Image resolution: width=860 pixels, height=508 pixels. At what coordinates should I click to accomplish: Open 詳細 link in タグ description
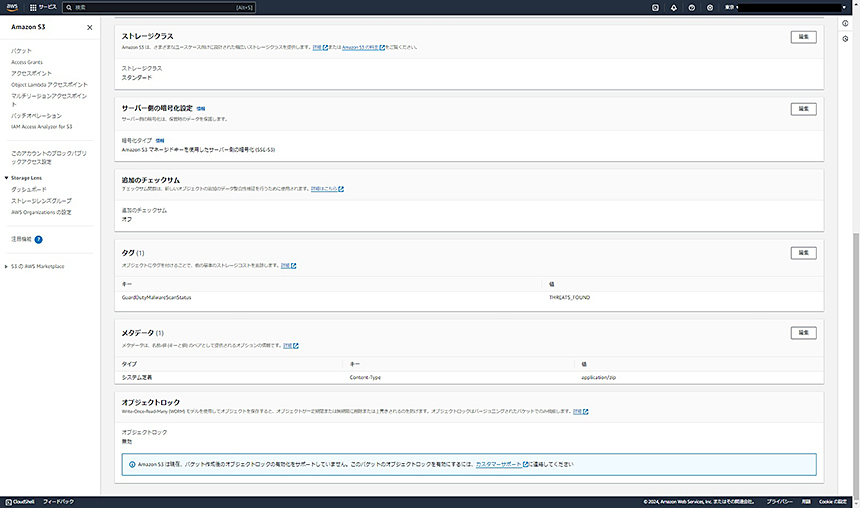(288, 266)
